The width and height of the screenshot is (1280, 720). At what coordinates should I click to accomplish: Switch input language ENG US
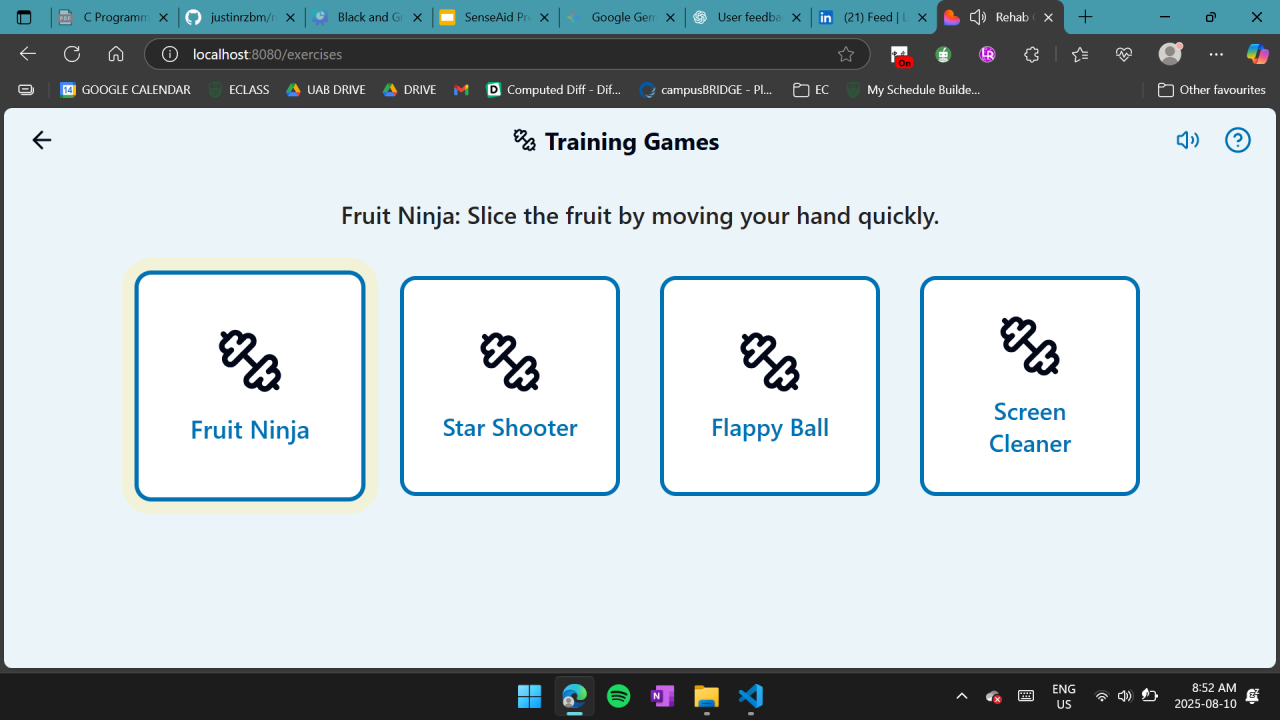[1064, 696]
